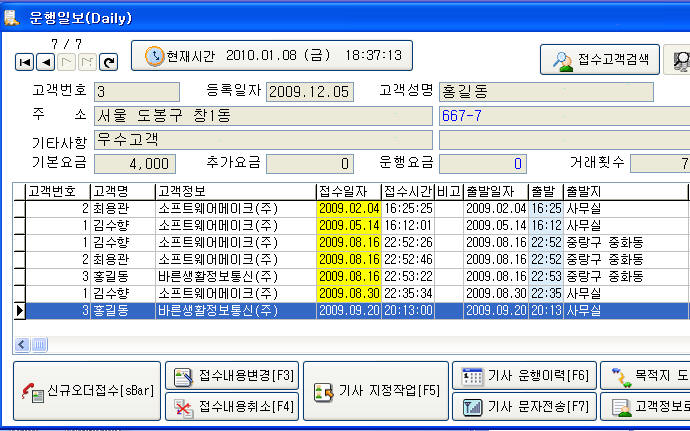Click the 추가요금 field
Viewport: 690px width, 431px height.
pos(310,164)
